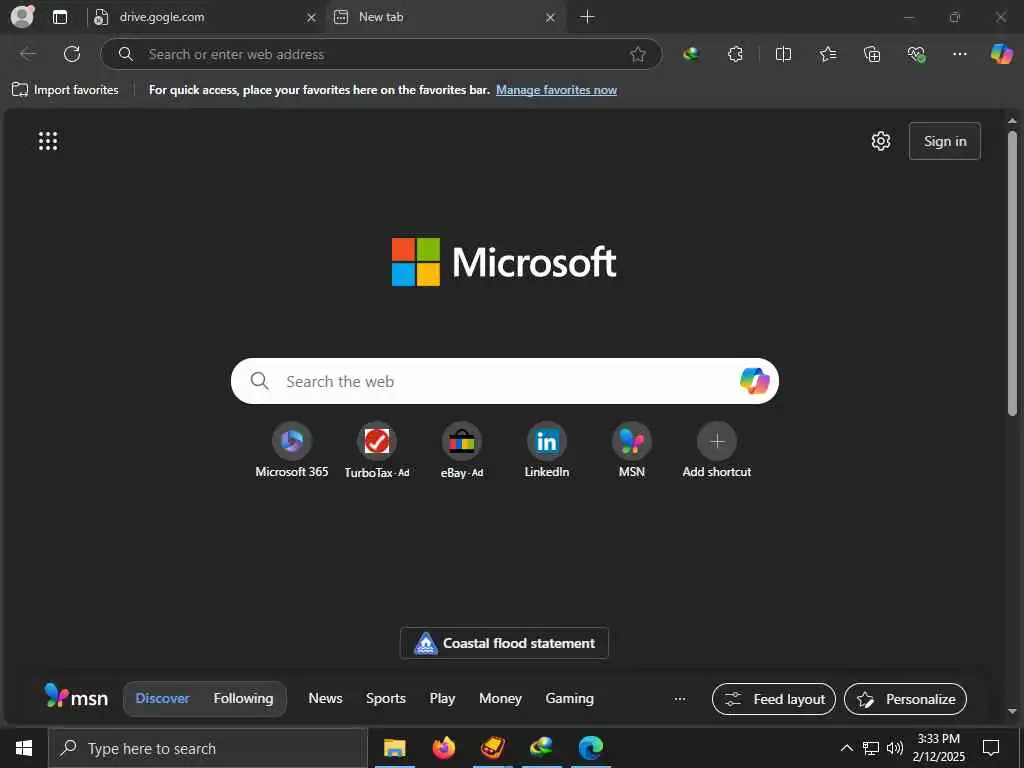The height and width of the screenshot is (768, 1024).
Task: Open the Windows Start menu
Action: coord(24,748)
